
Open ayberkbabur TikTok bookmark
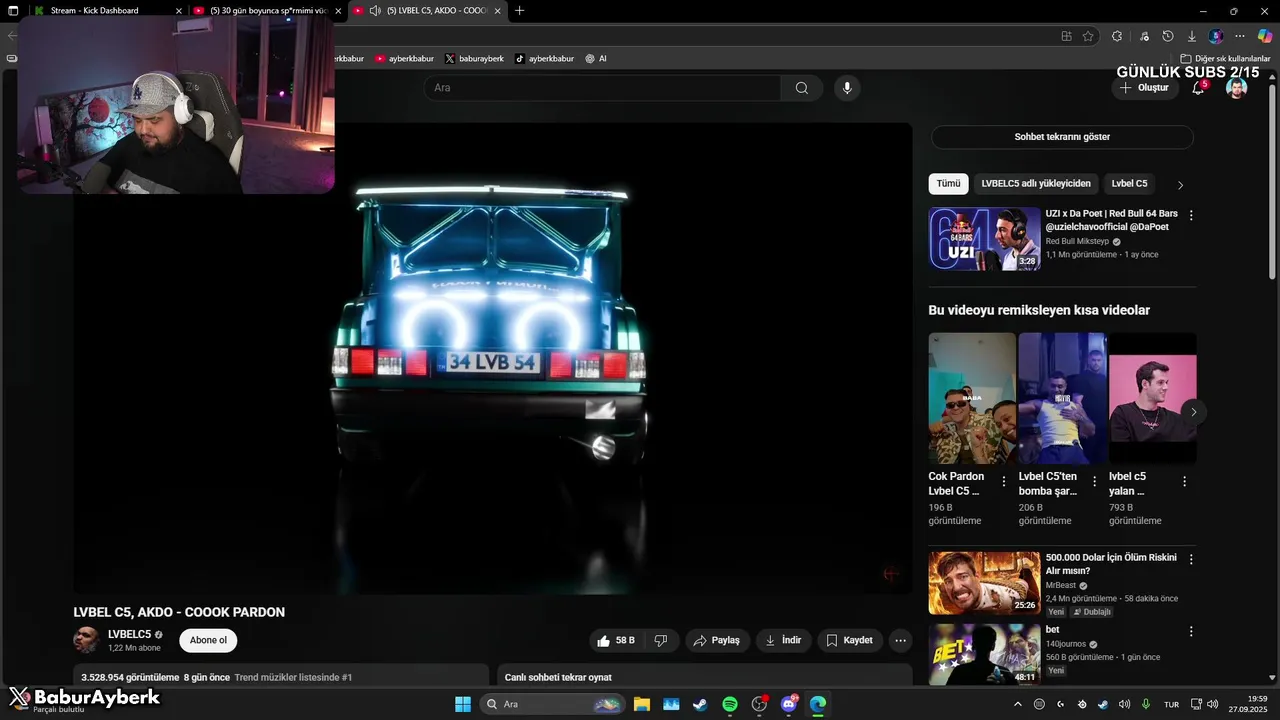tap(545, 59)
